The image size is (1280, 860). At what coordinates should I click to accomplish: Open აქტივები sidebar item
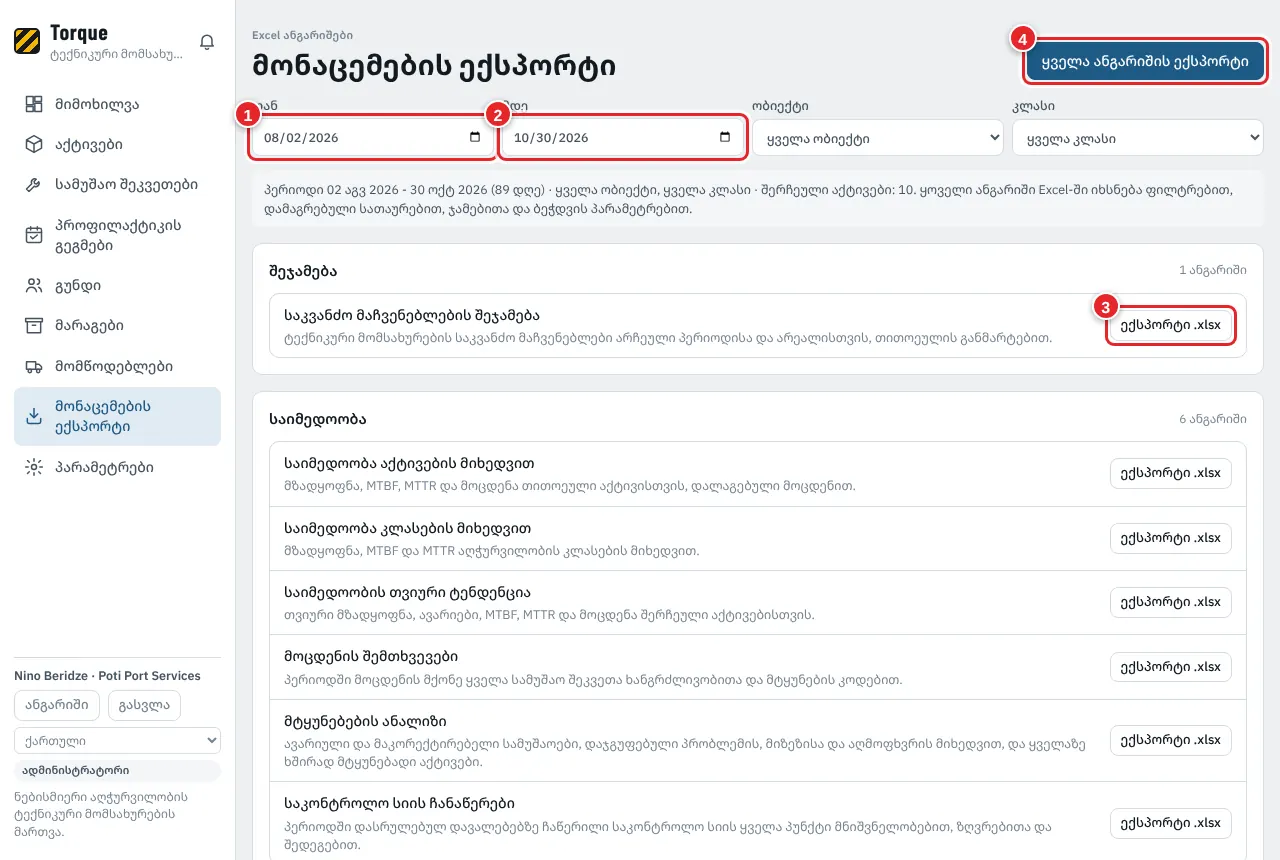pyautogui.click(x=117, y=144)
